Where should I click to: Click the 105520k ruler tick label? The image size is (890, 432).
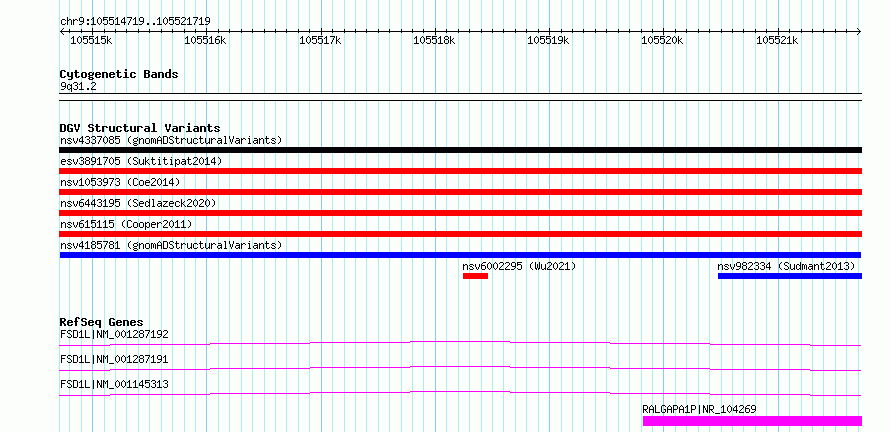pyautogui.click(x=662, y=40)
